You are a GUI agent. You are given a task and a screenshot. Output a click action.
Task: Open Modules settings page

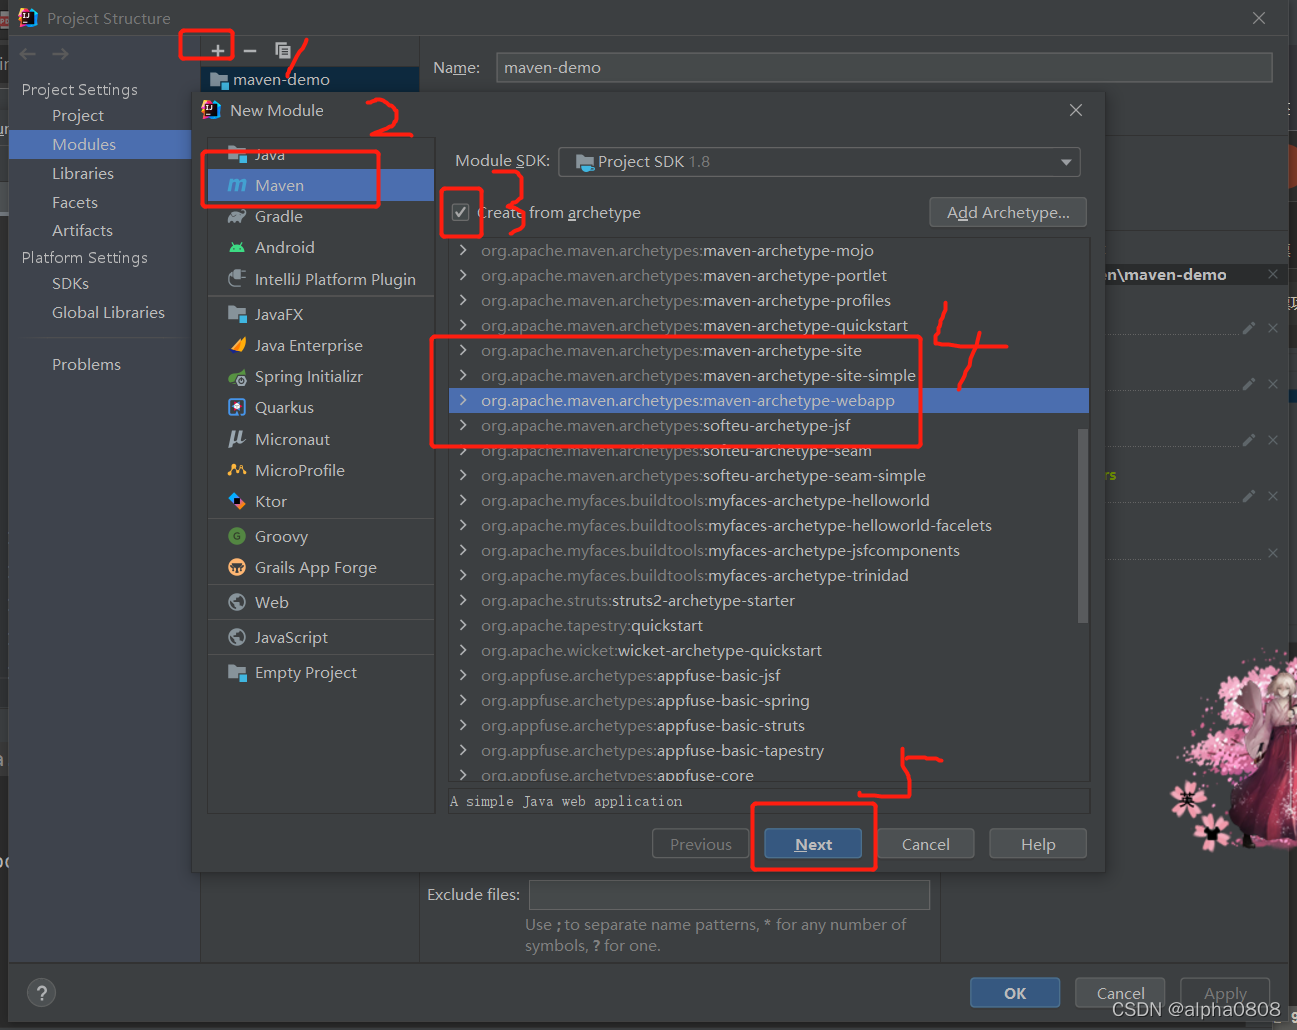pyautogui.click(x=84, y=144)
